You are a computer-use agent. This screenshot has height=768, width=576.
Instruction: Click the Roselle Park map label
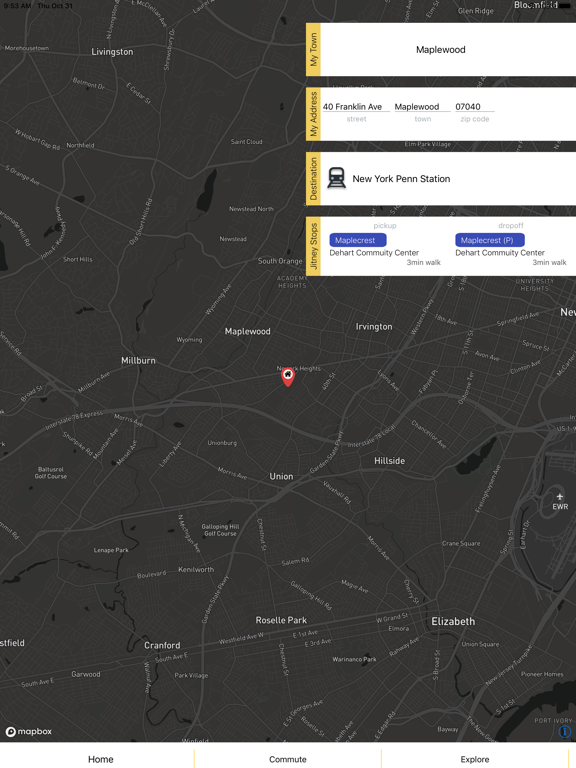click(x=281, y=620)
